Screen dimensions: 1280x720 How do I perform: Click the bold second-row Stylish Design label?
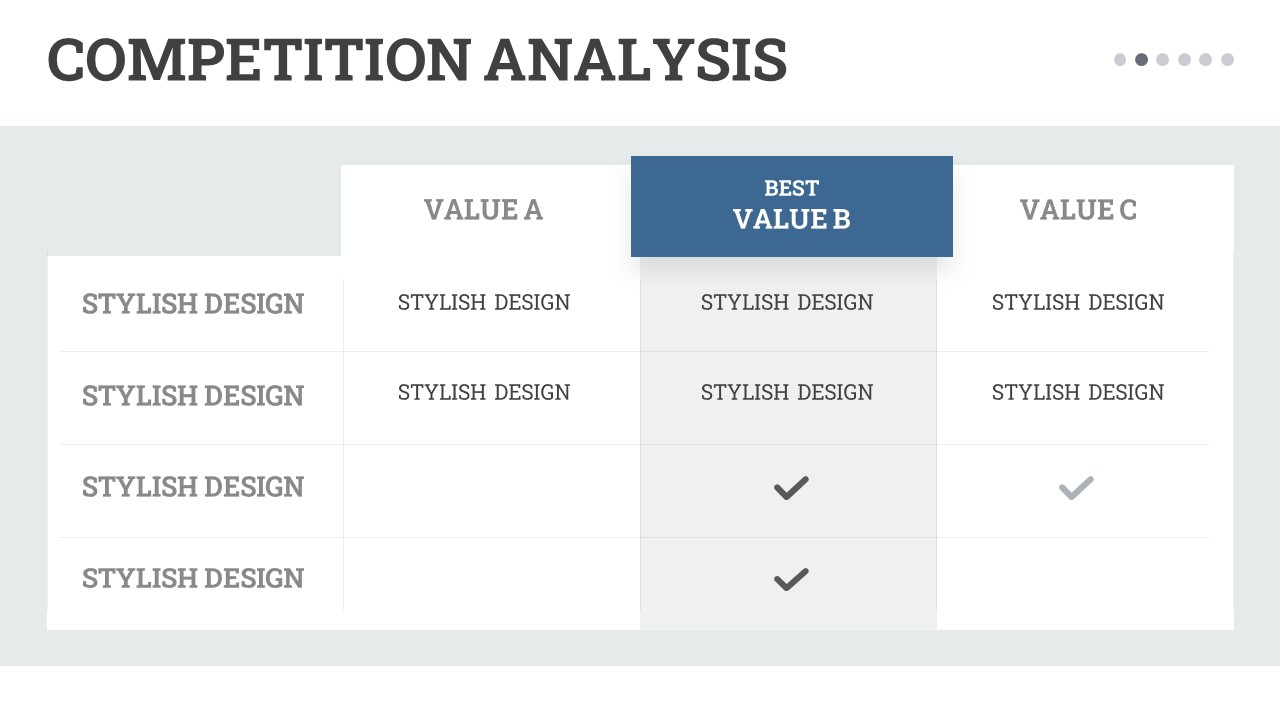[x=193, y=396]
